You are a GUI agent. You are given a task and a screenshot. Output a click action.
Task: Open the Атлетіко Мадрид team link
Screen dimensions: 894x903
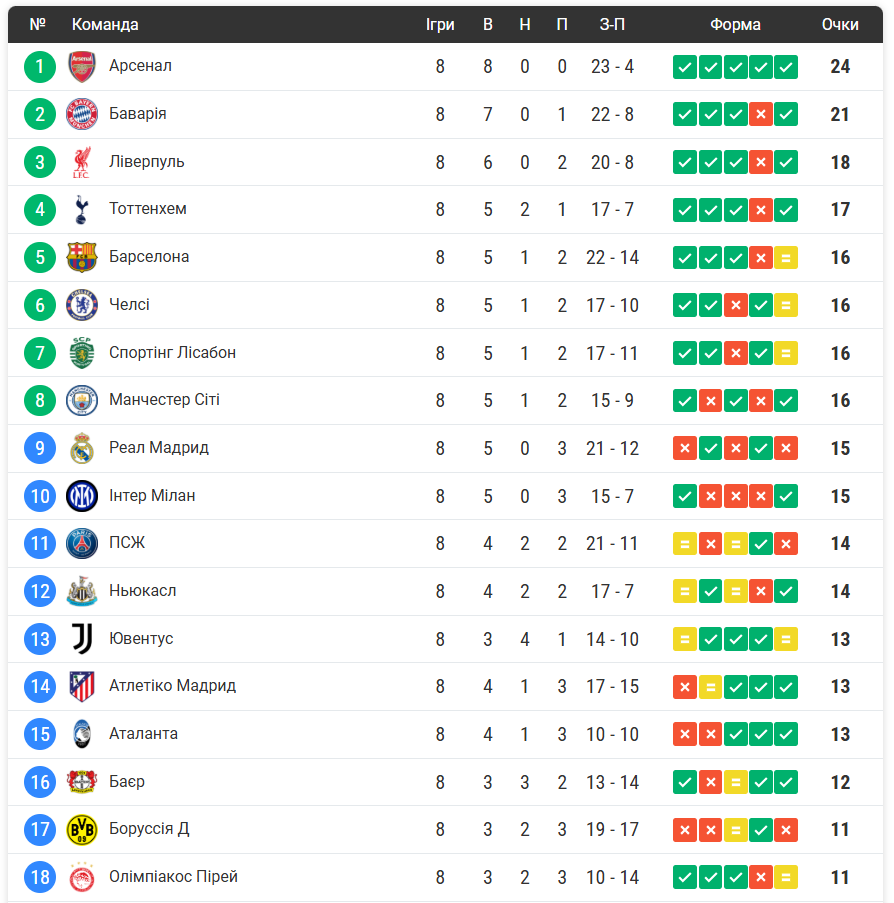click(x=172, y=686)
